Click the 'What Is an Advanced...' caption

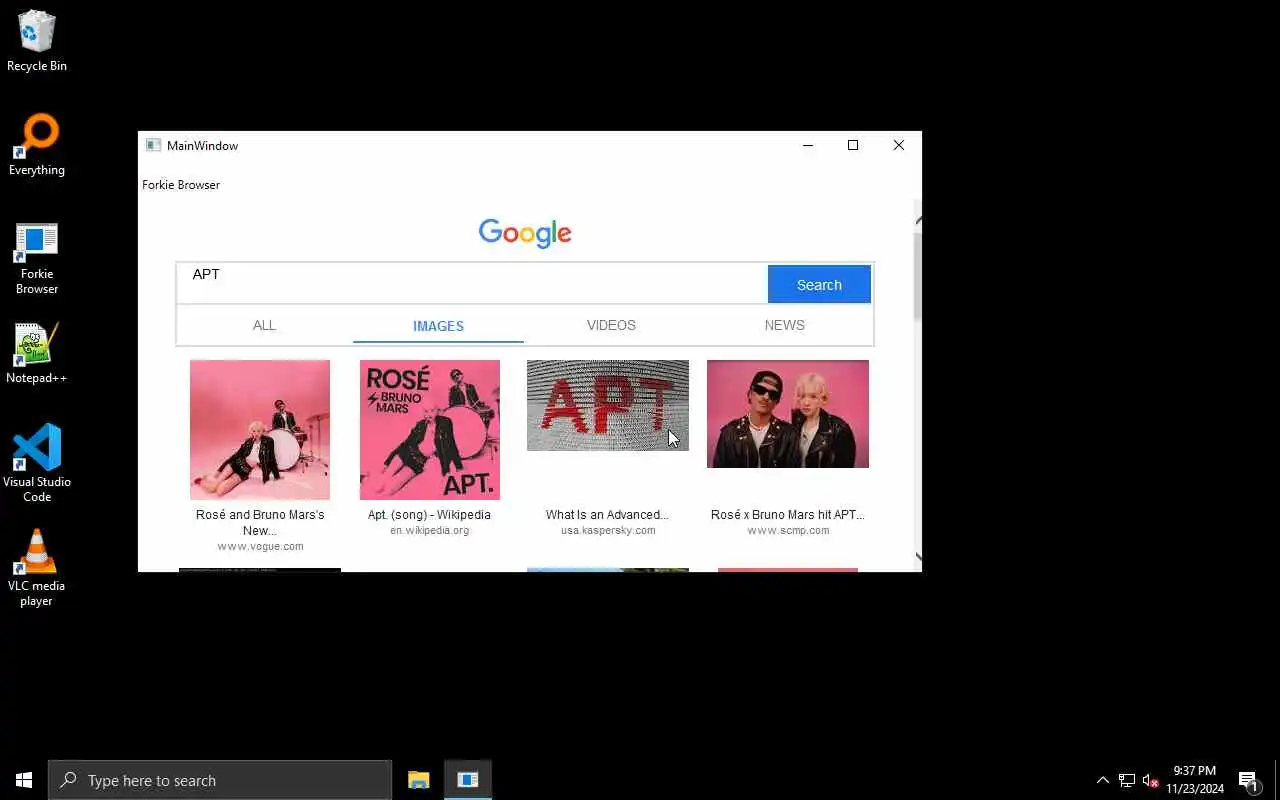[x=607, y=515]
